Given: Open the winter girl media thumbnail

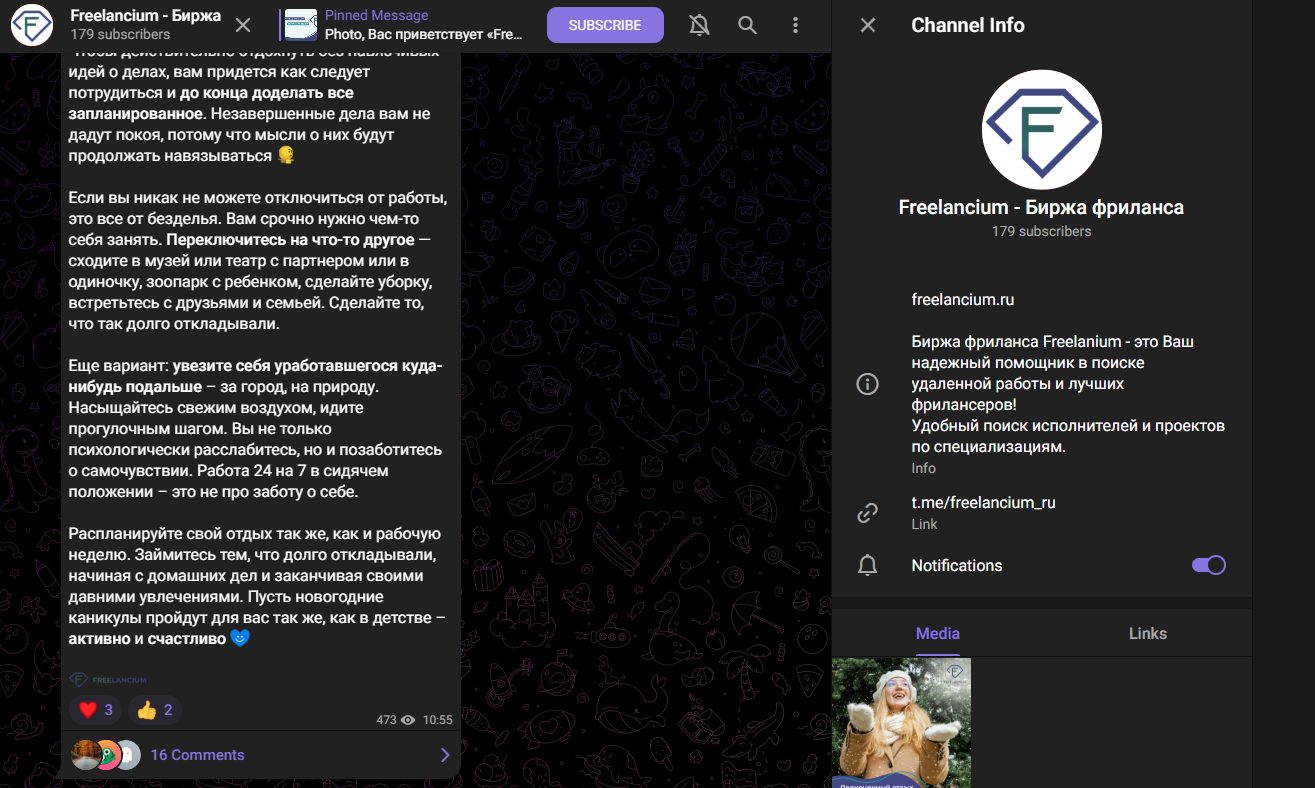Looking at the screenshot, I should pos(901,722).
